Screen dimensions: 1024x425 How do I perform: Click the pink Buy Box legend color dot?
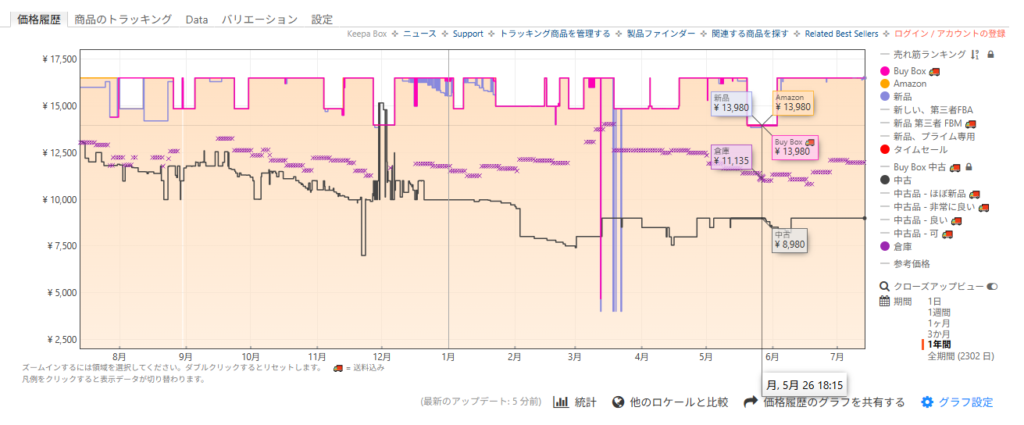(884, 72)
